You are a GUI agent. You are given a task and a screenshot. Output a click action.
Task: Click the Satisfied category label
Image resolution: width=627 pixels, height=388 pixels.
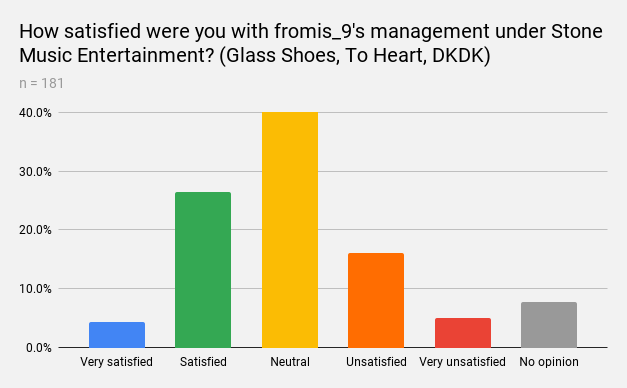pos(203,362)
